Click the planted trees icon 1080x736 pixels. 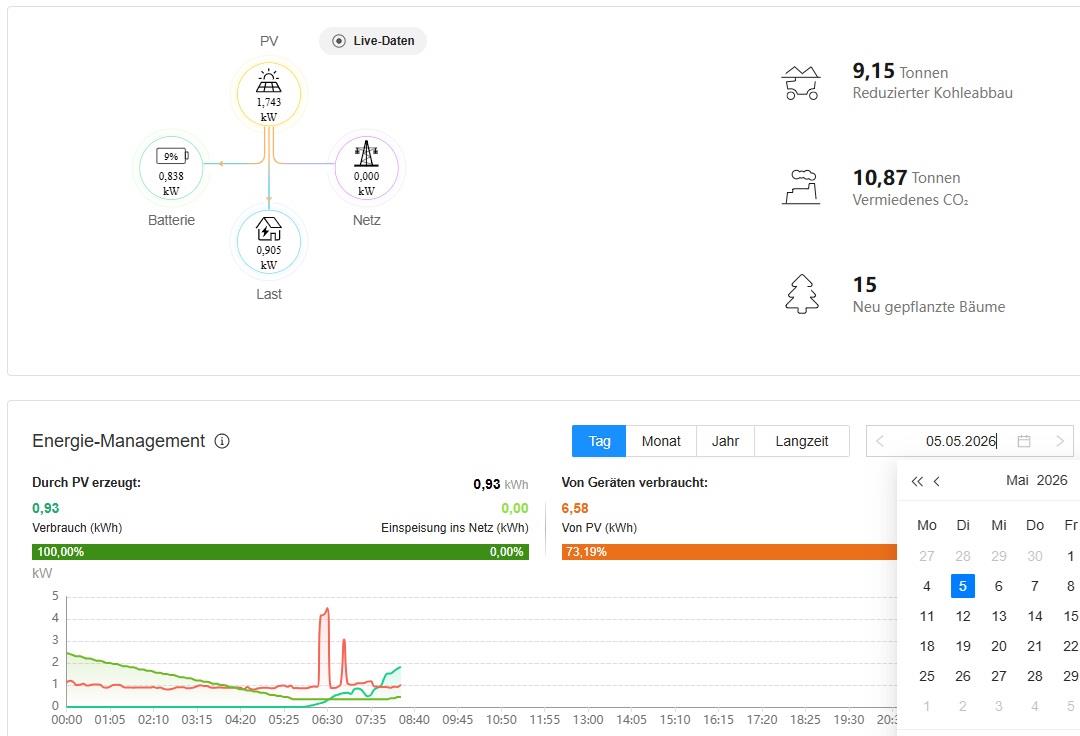tap(802, 294)
